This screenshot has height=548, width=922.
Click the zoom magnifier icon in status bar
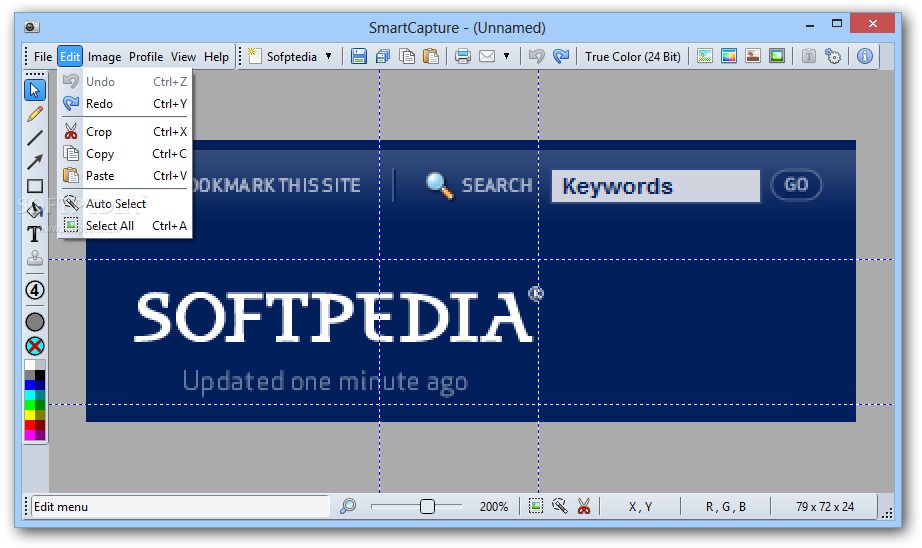click(348, 506)
